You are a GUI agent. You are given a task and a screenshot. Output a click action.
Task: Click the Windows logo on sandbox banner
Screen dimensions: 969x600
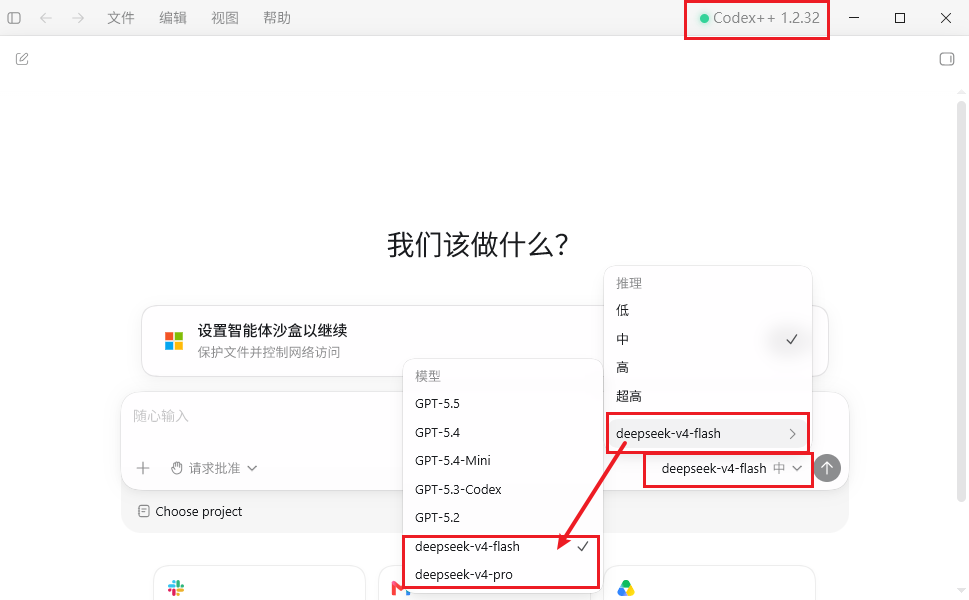(x=174, y=340)
